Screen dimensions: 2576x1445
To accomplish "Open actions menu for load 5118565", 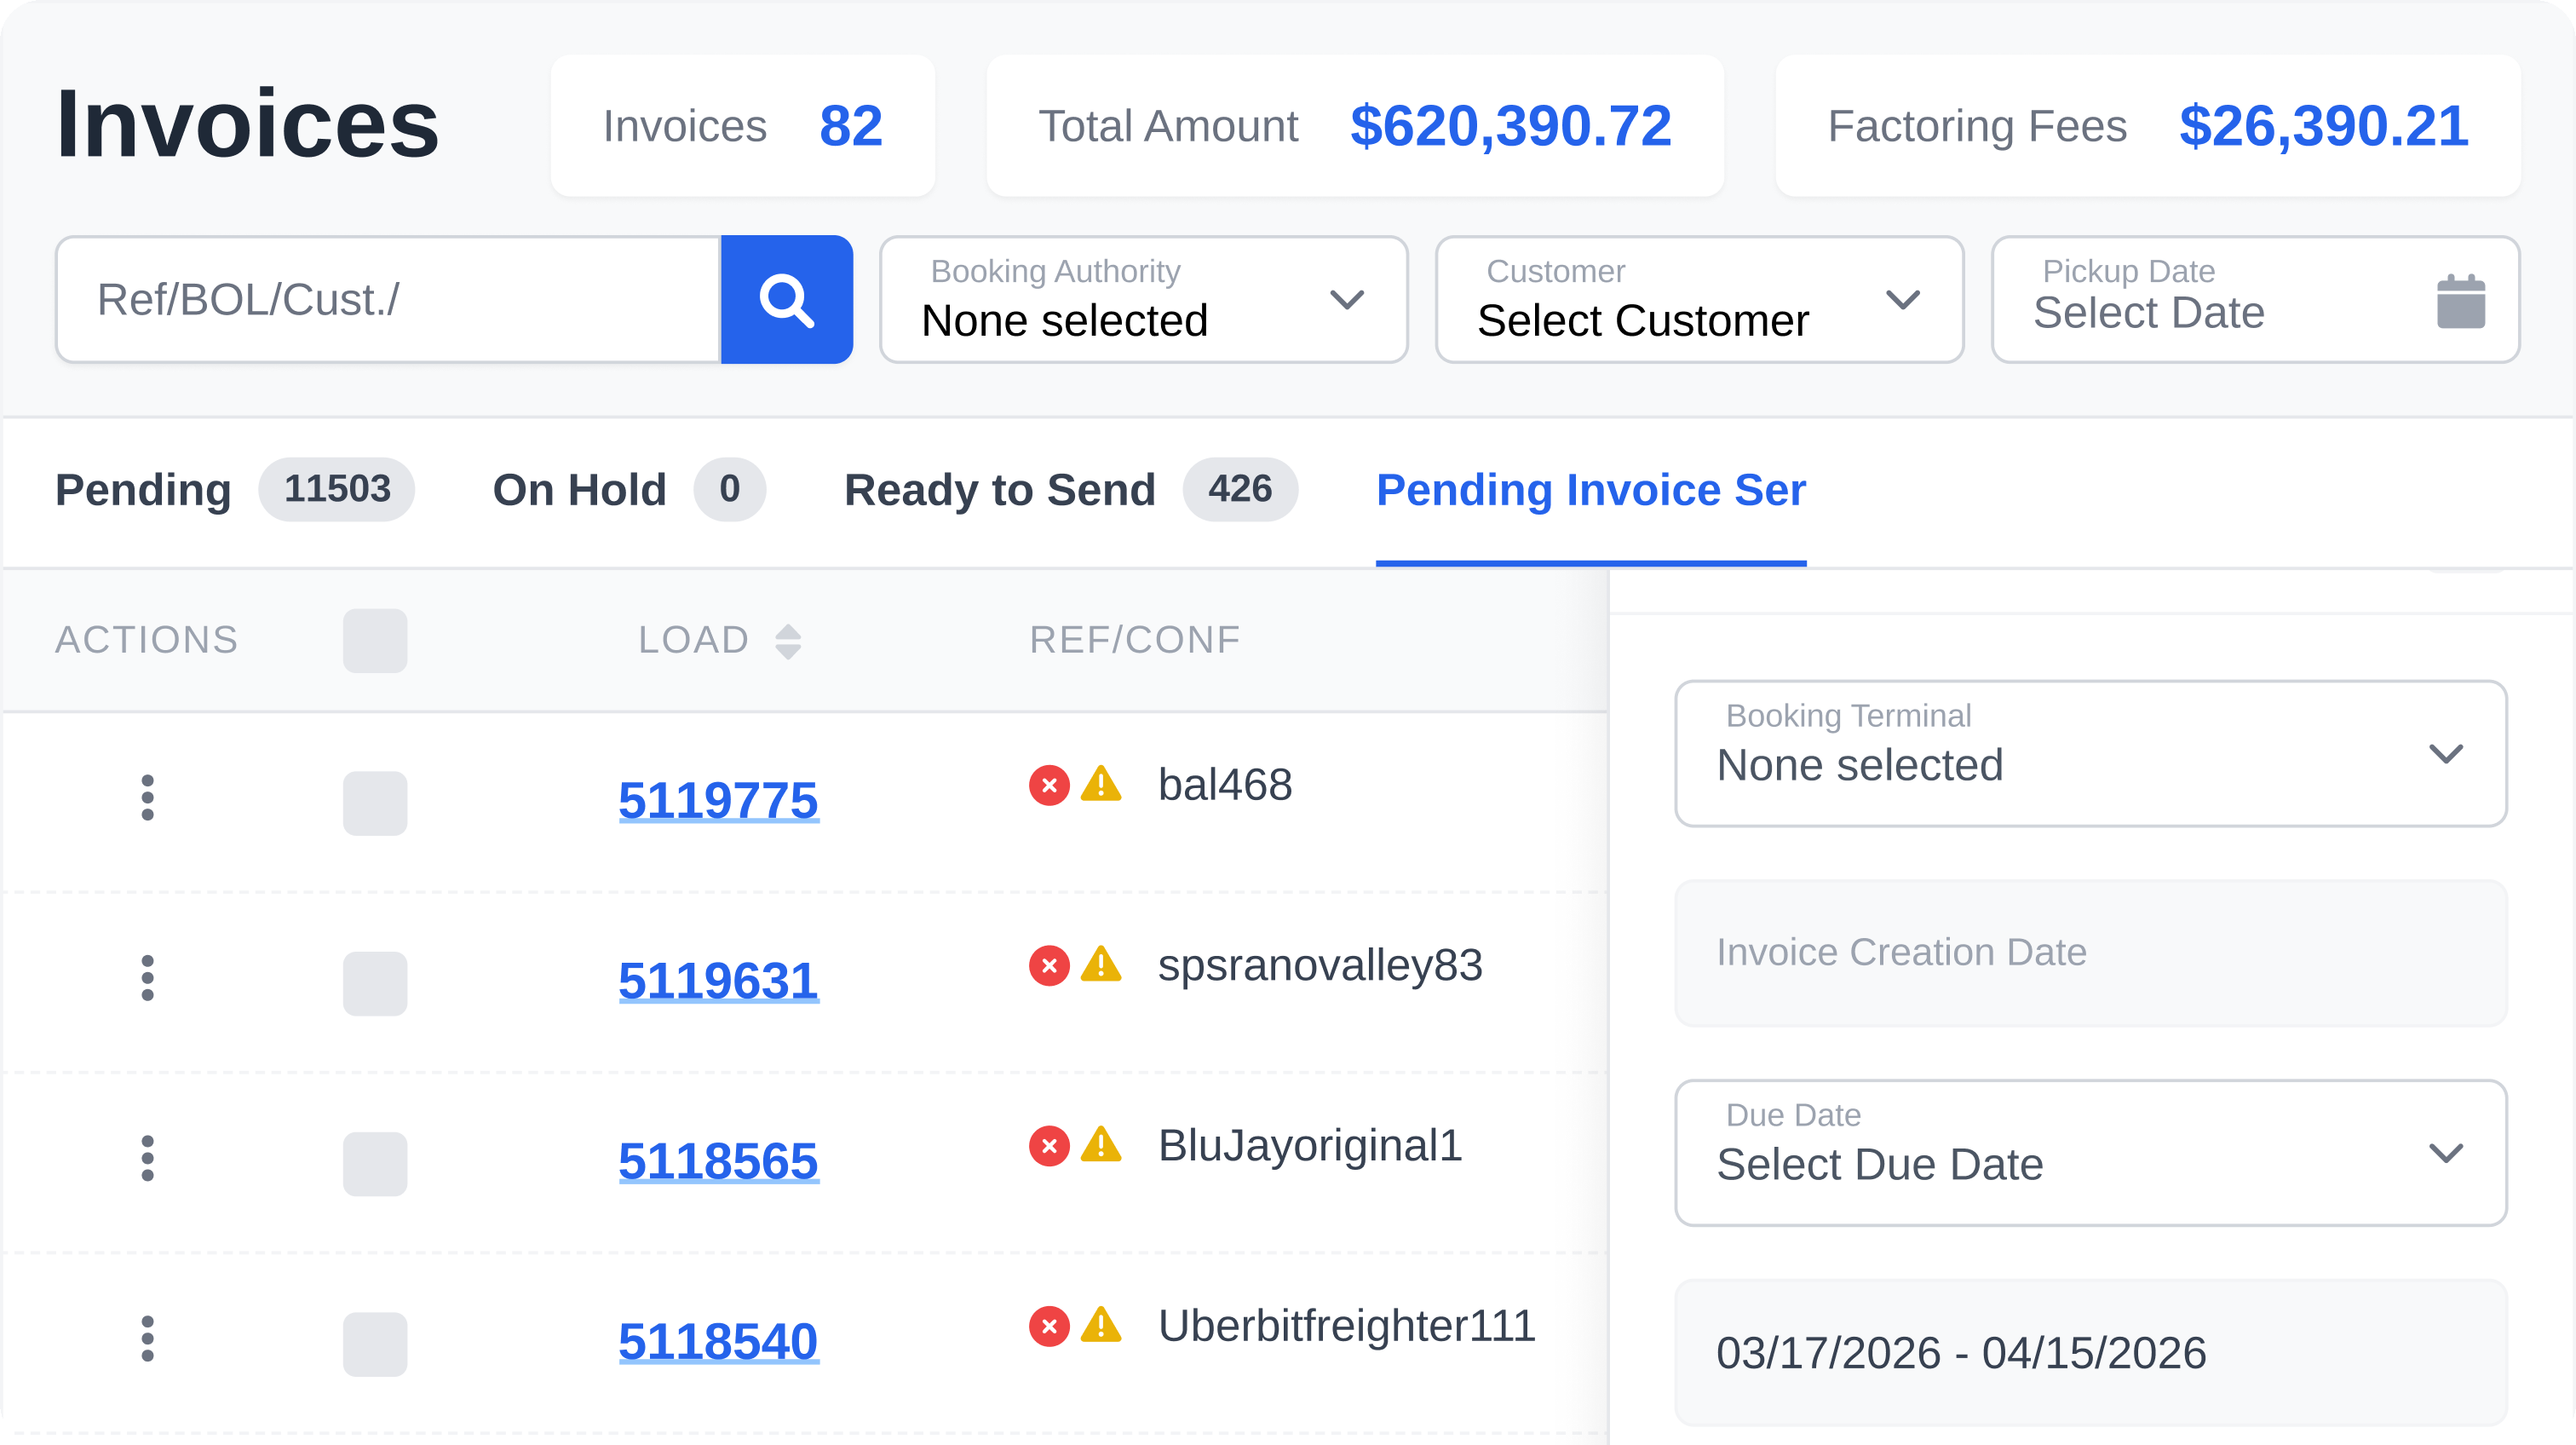I will click(148, 1158).
